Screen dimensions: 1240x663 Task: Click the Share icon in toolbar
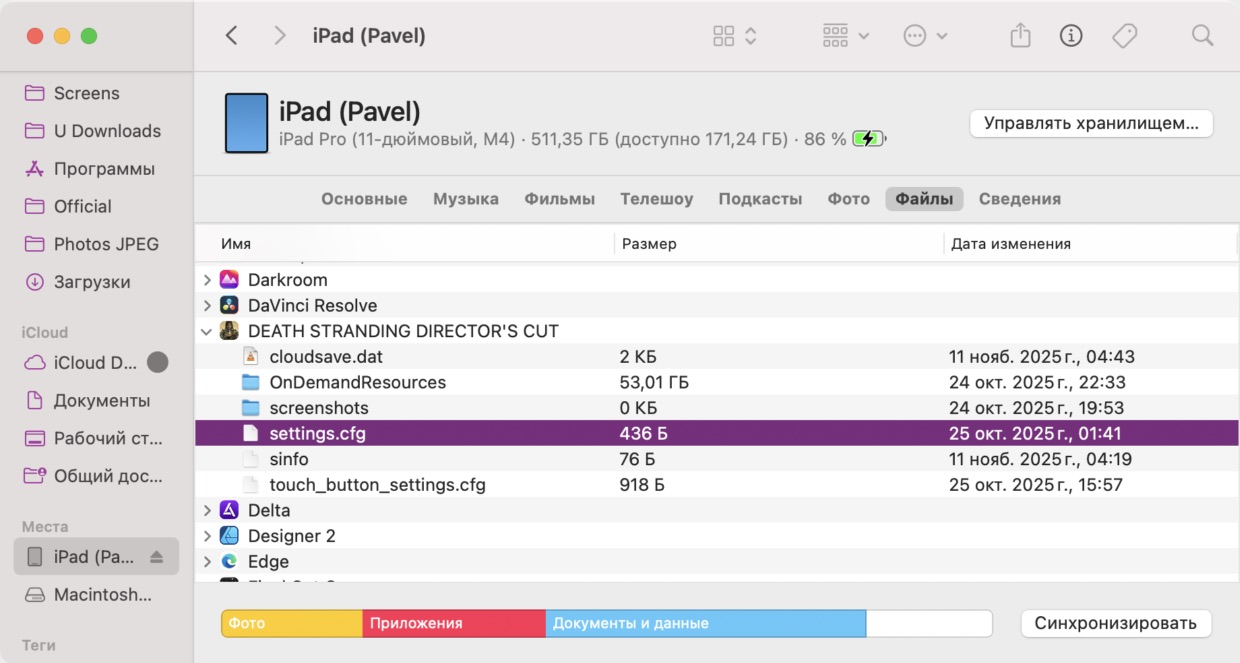[1019, 36]
